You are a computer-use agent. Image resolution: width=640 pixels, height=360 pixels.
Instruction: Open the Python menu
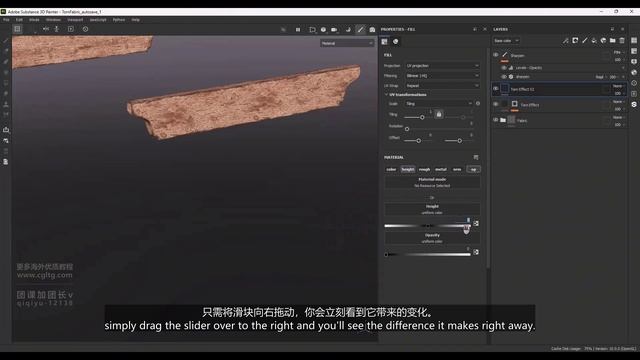(119, 20)
